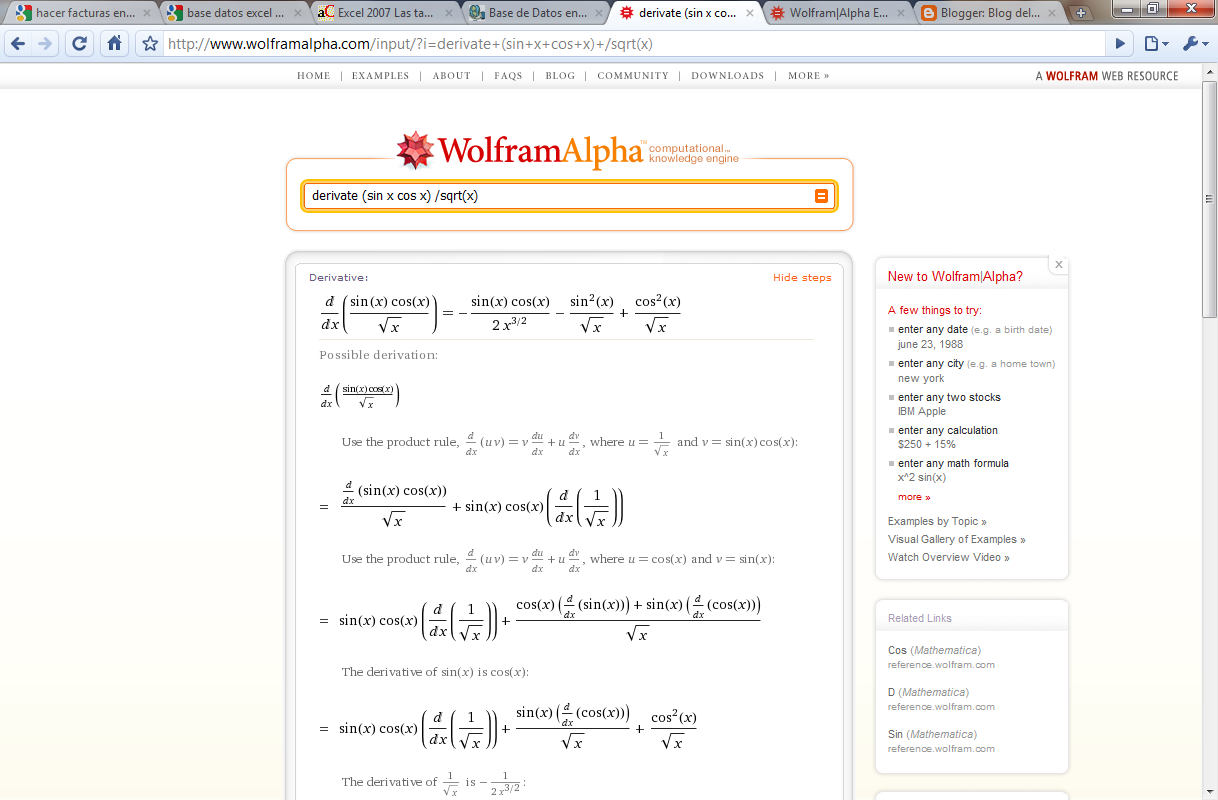Click the go arrow in address bar
Viewport: 1218px width, 800px height.
tap(1122, 44)
